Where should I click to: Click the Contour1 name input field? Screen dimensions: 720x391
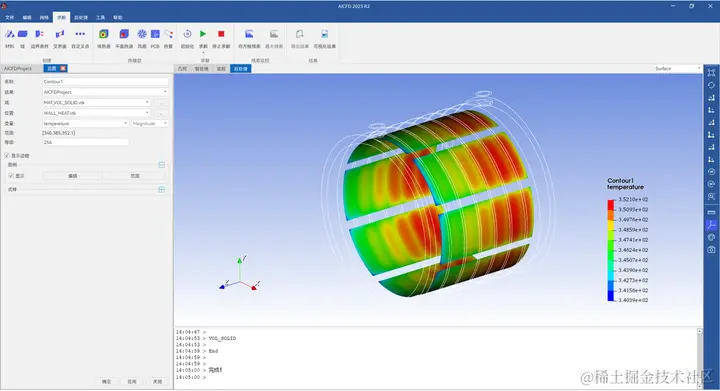tap(105, 81)
